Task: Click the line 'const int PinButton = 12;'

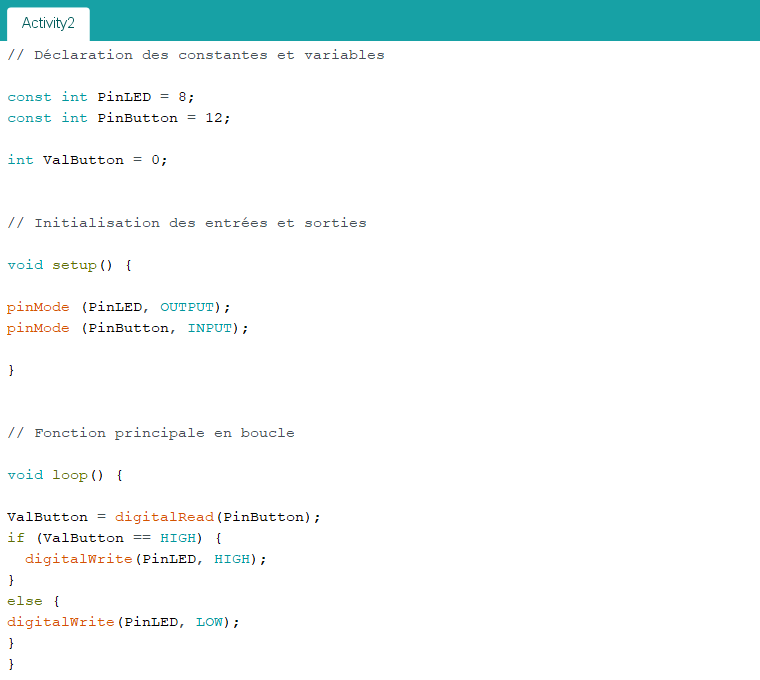Action: pos(119,118)
